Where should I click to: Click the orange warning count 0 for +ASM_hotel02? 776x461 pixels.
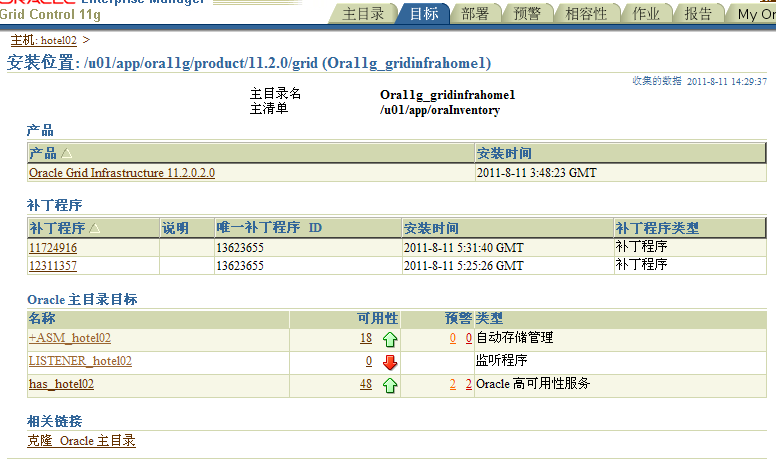453,338
